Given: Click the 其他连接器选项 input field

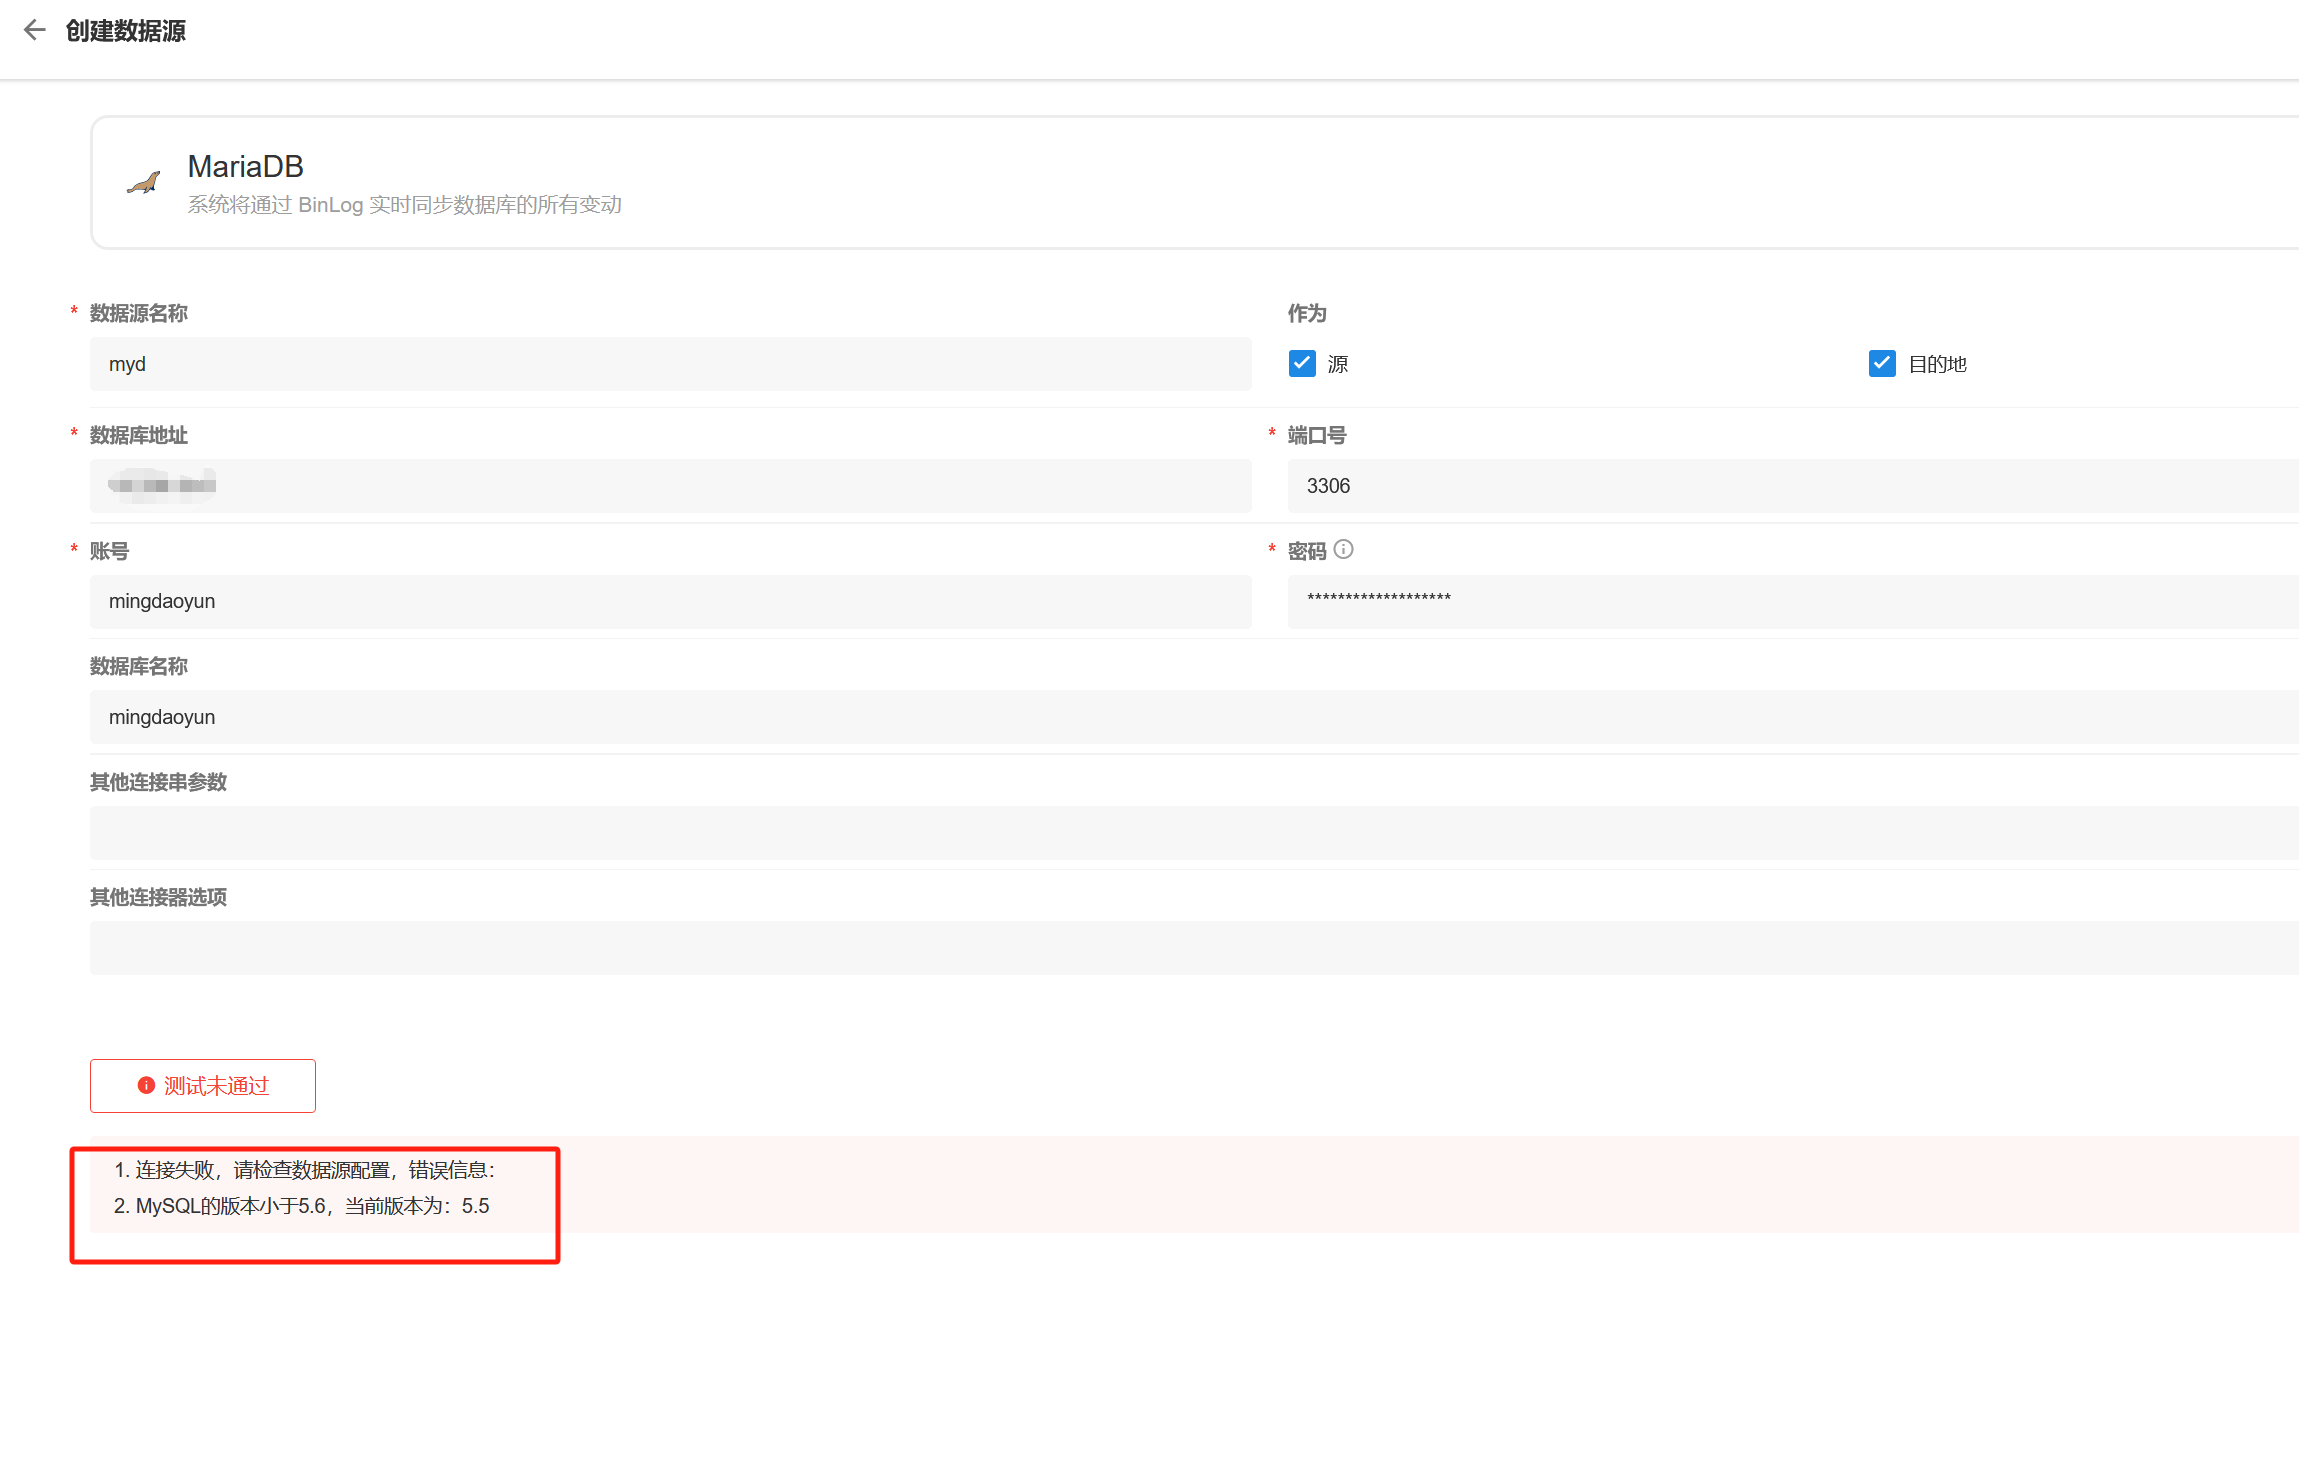Looking at the screenshot, I should 1190,948.
